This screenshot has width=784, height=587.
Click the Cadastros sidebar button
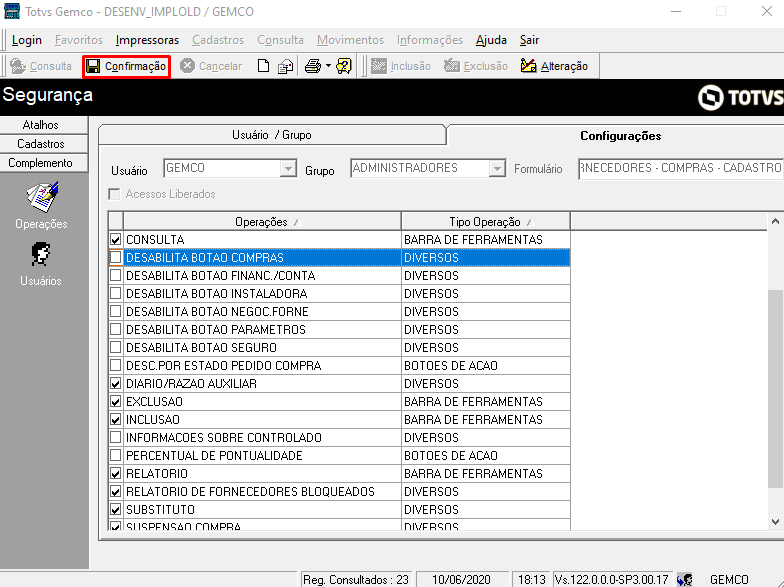(41, 144)
